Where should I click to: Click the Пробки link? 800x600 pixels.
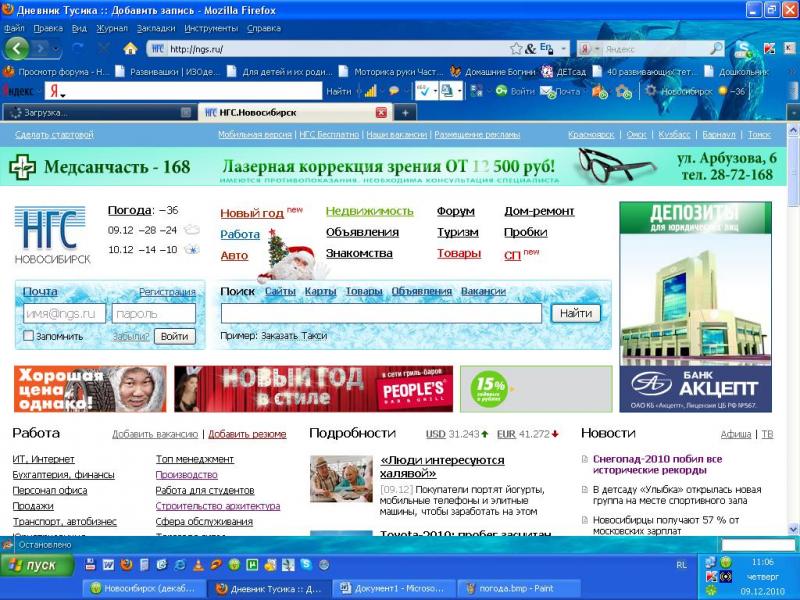[526, 232]
